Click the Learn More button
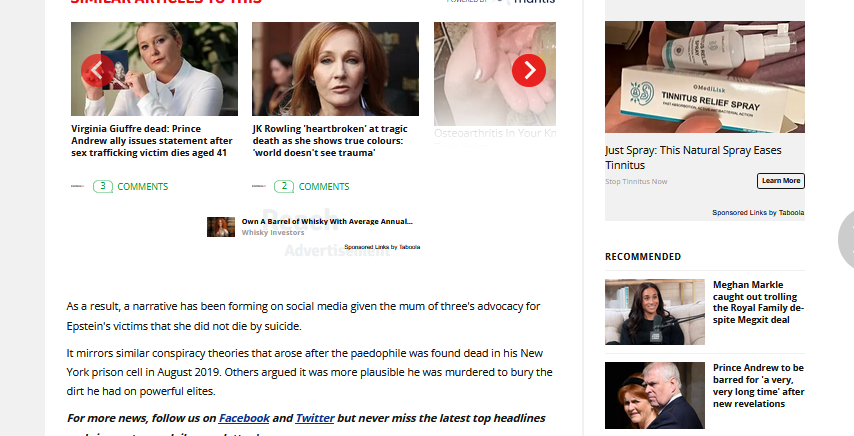The height and width of the screenshot is (436, 854). click(780, 181)
